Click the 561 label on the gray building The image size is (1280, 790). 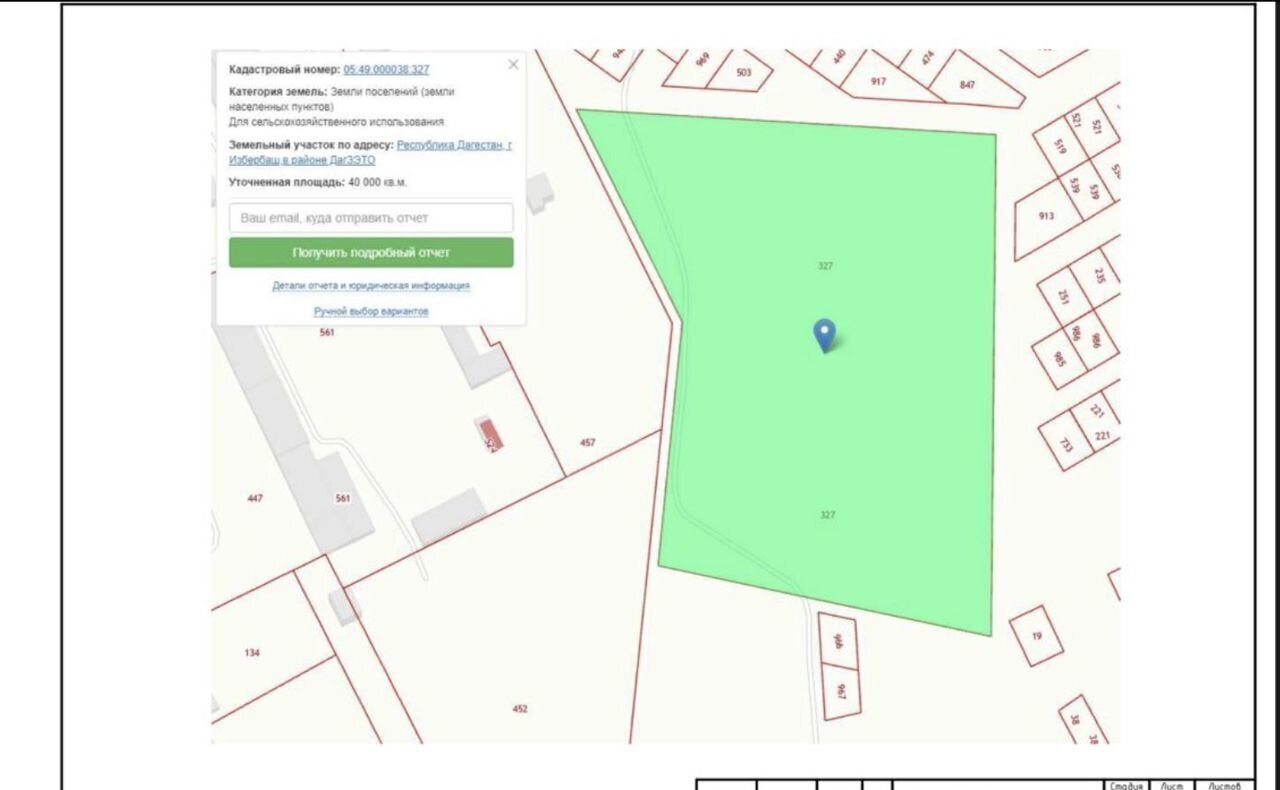pyautogui.click(x=342, y=498)
